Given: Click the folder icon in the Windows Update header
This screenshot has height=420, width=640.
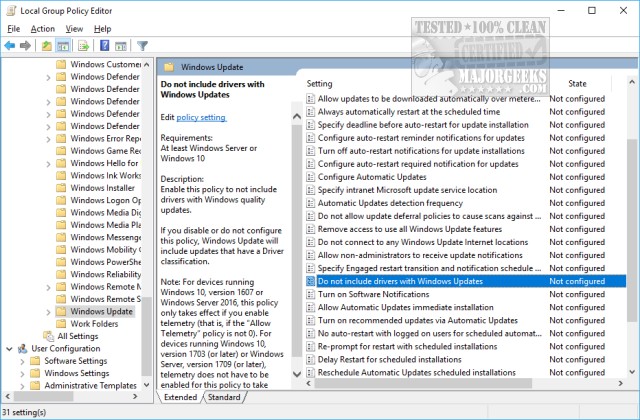Looking at the screenshot, I should tap(169, 67).
